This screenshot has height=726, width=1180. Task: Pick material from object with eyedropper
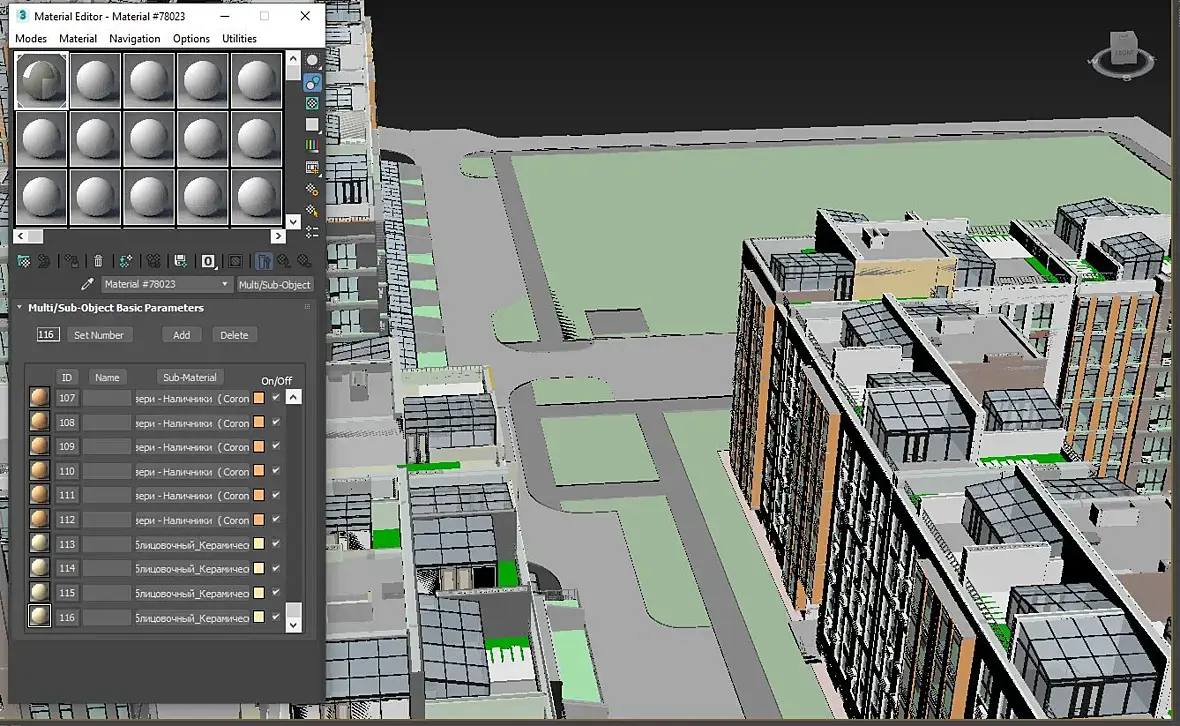coord(88,285)
